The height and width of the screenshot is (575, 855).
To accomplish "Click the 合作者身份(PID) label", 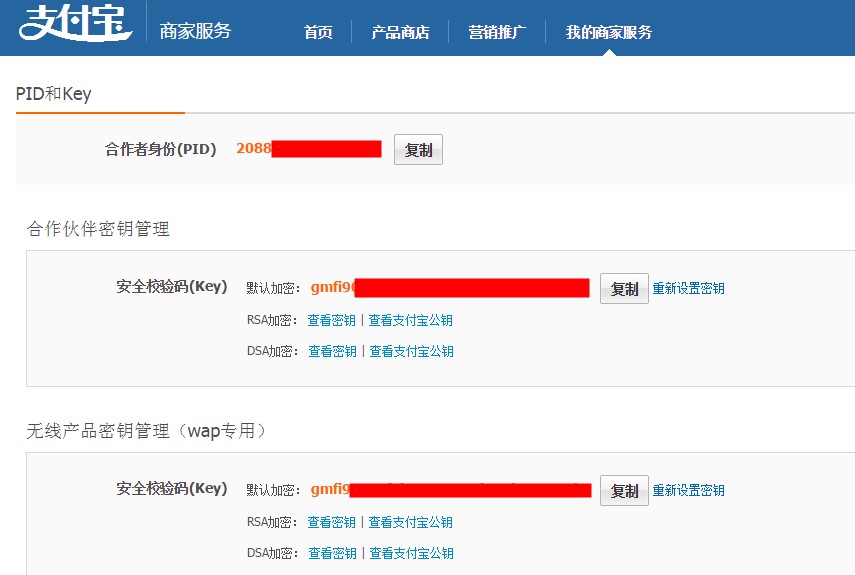I will [161, 149].
